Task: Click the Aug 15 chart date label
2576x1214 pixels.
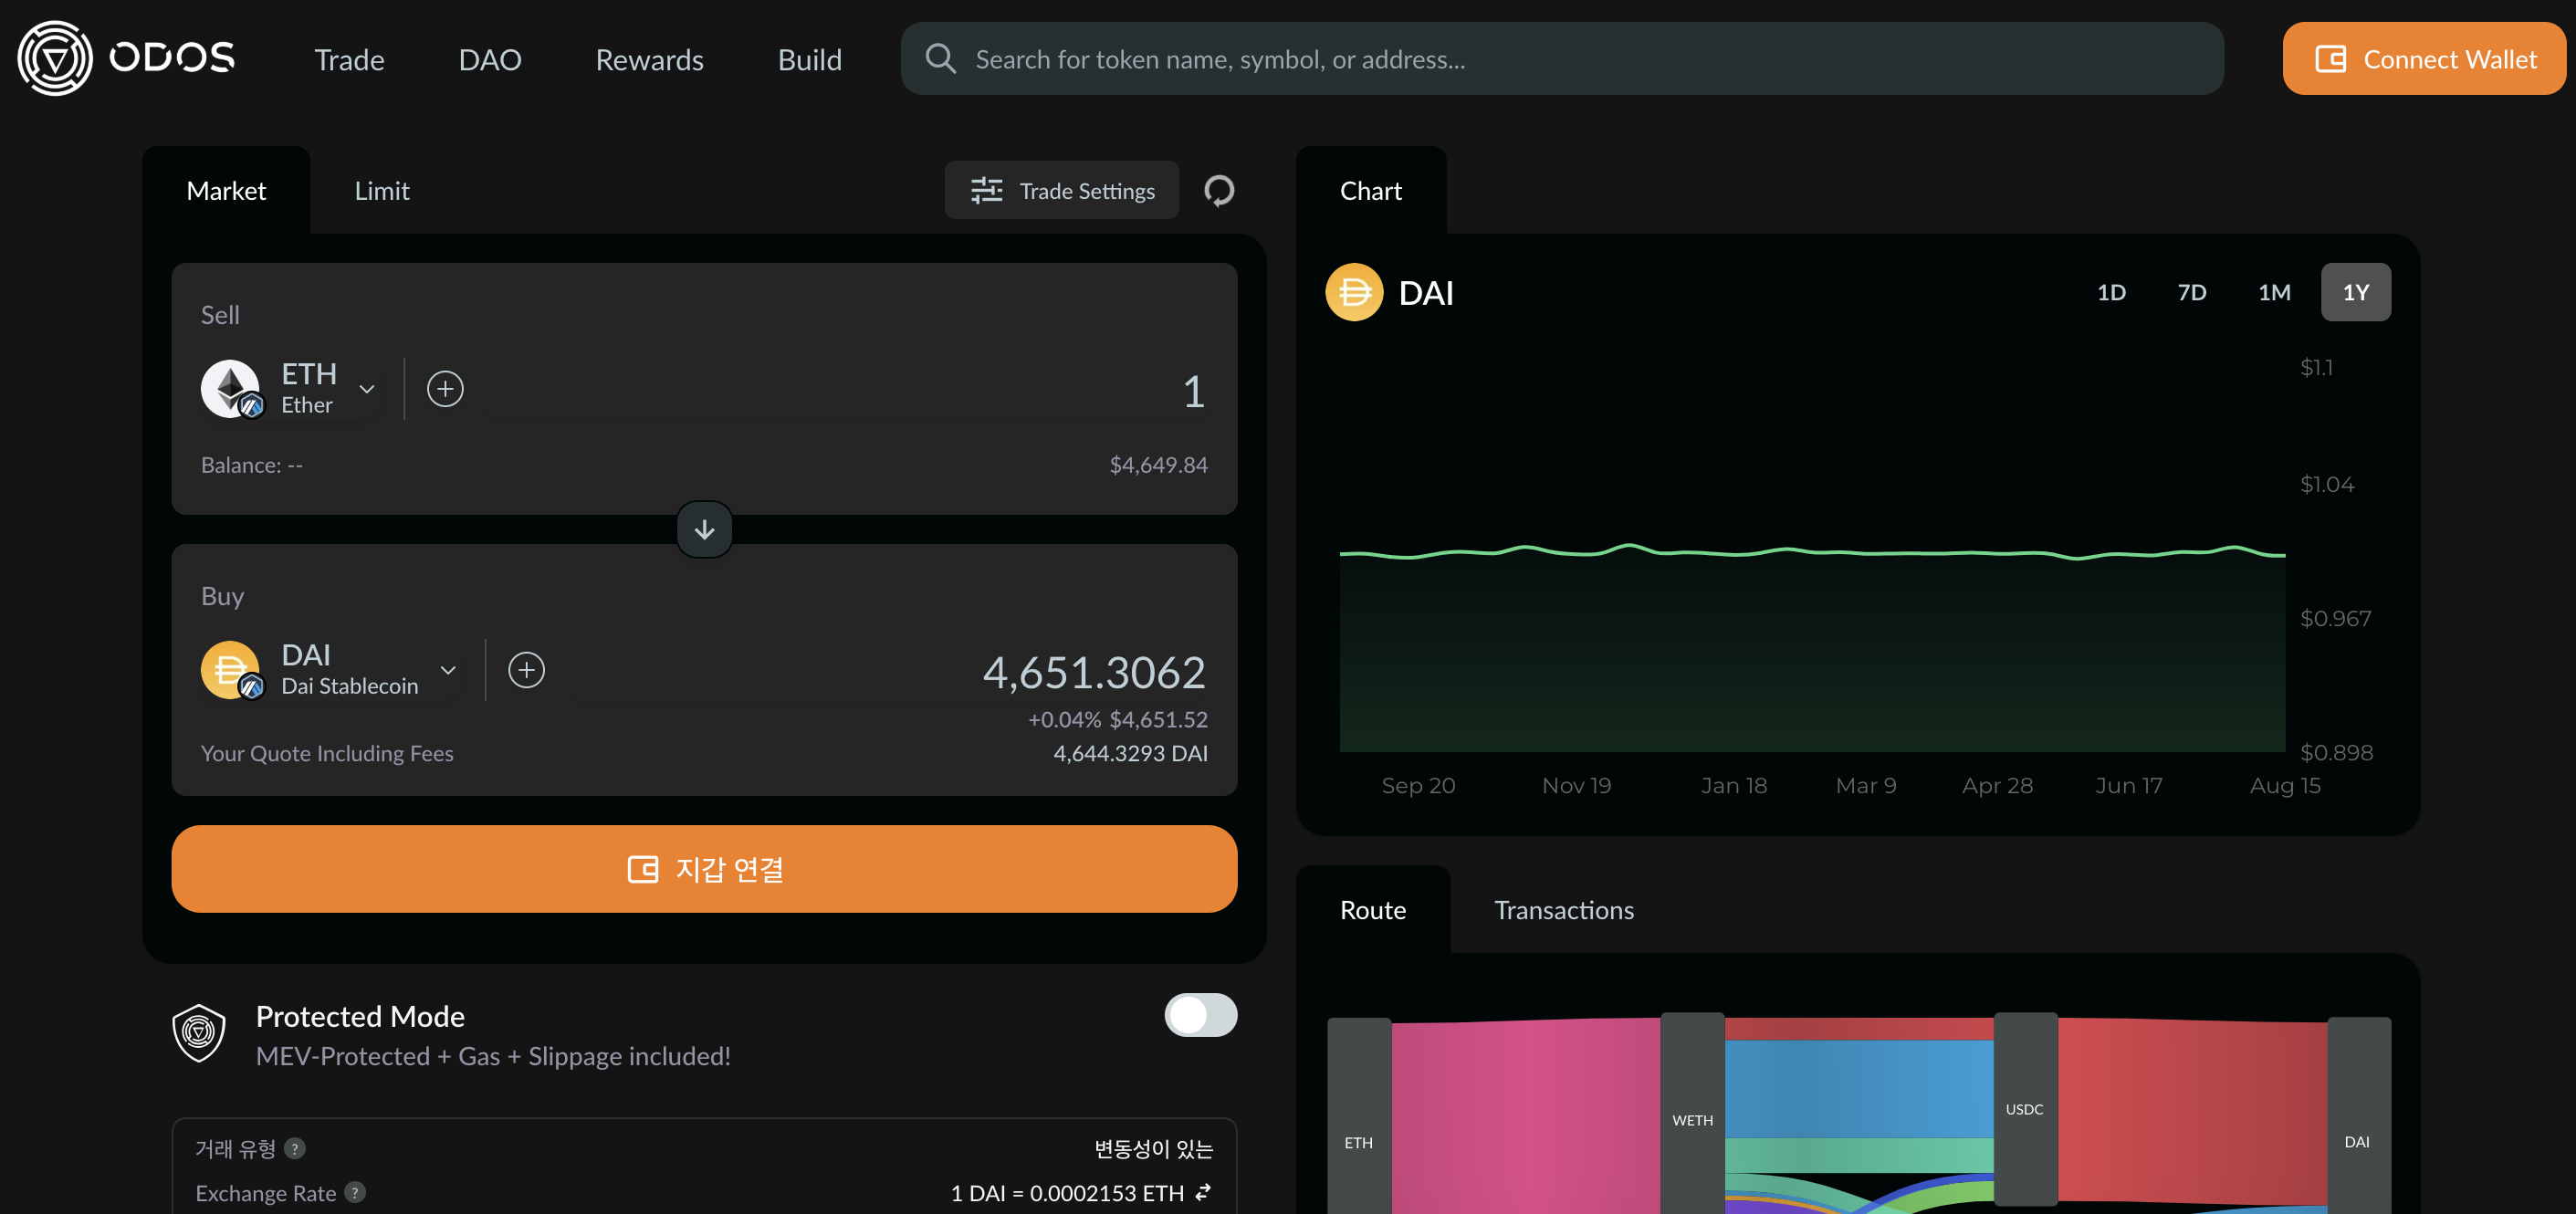Action: pos(2284,785)
